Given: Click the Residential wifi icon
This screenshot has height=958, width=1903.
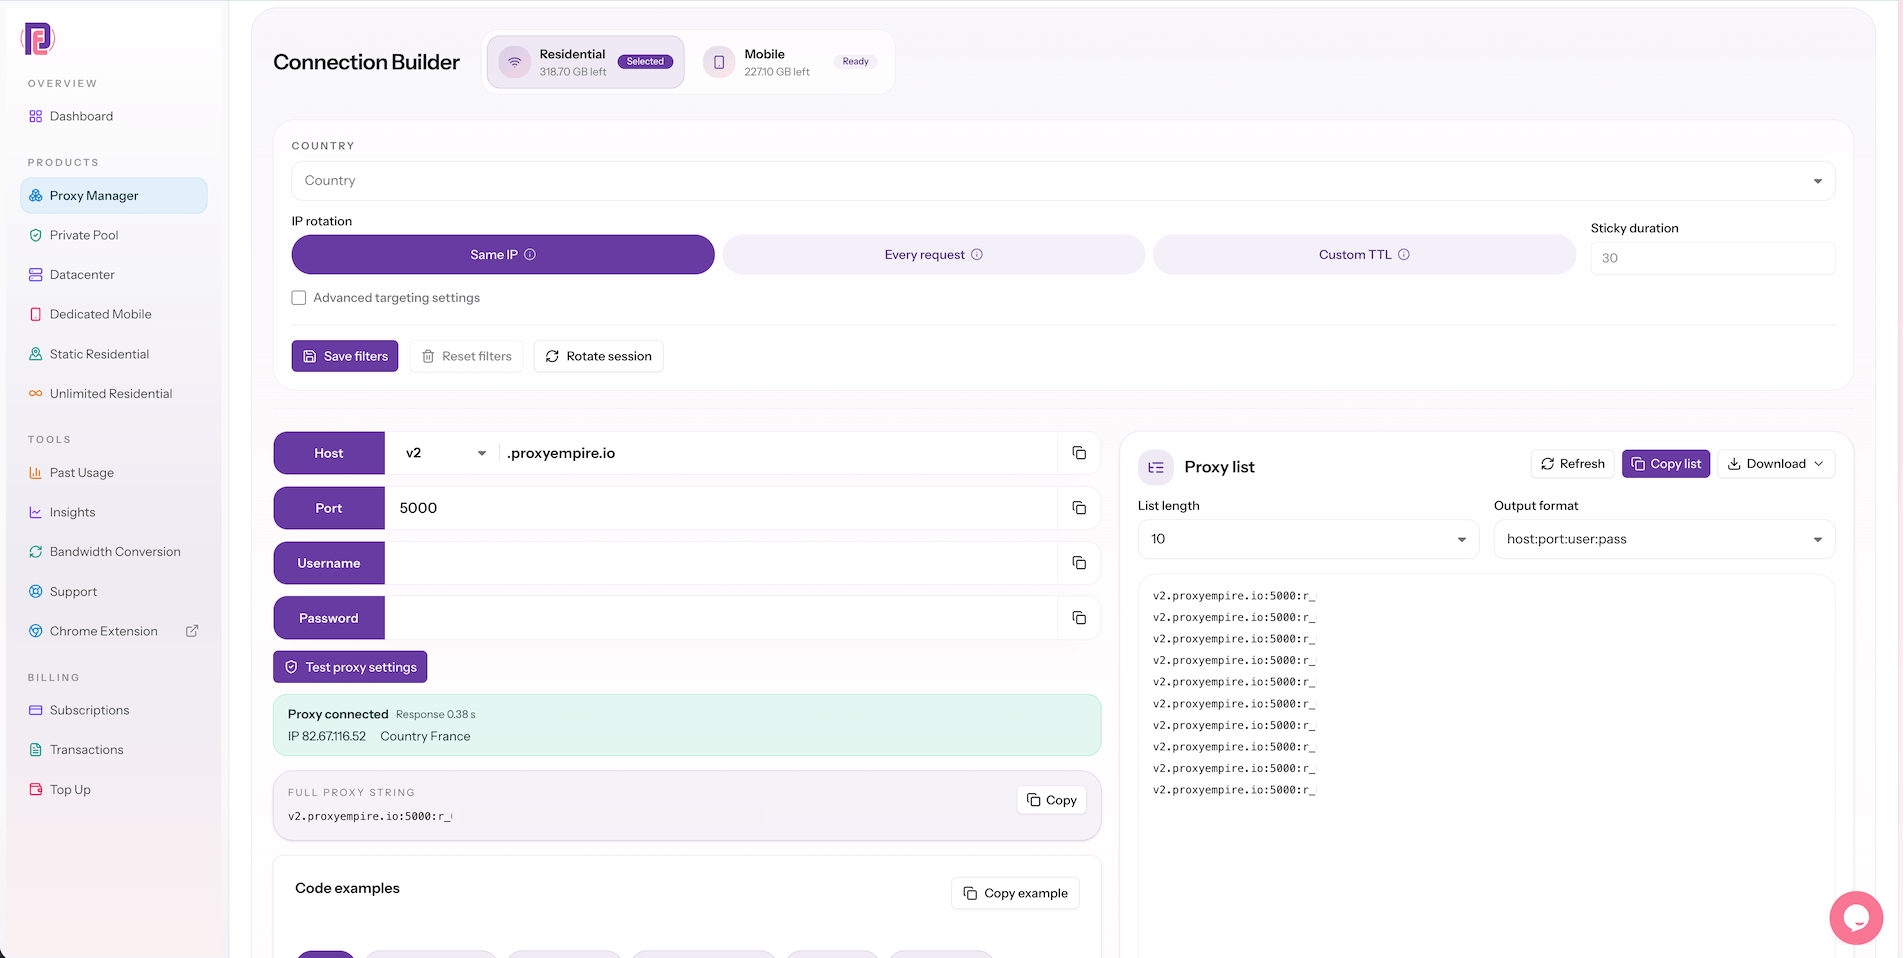Looking at the screenshot, I should coord(515,62).
